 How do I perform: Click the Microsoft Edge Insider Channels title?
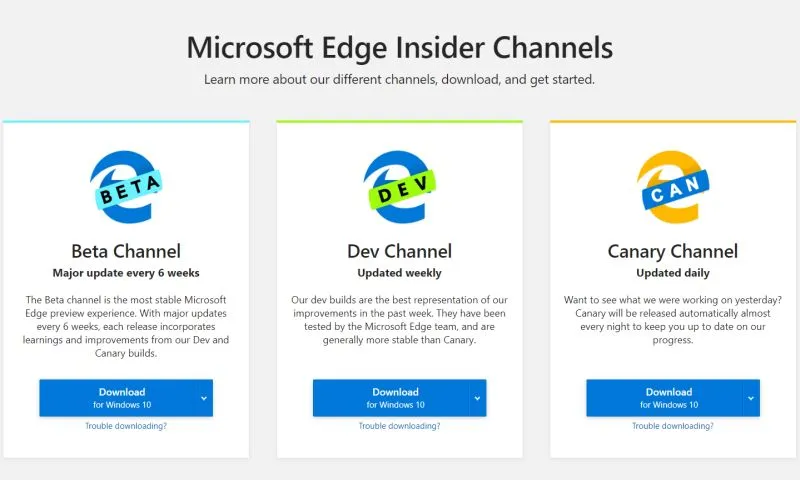[x=399, y=47]
